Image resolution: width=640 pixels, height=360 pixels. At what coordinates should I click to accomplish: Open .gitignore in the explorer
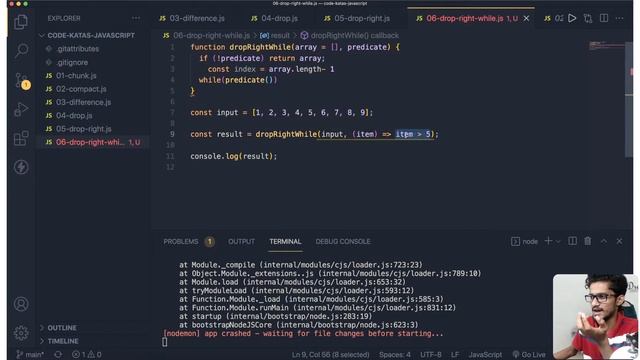(x=72, y=62)
